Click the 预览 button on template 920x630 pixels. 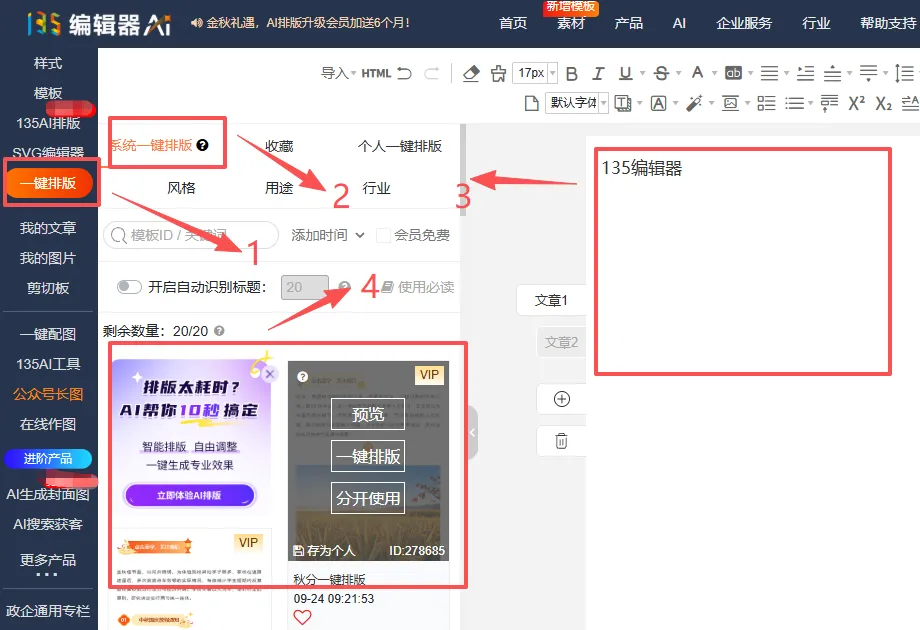click(x=368, y=414)
